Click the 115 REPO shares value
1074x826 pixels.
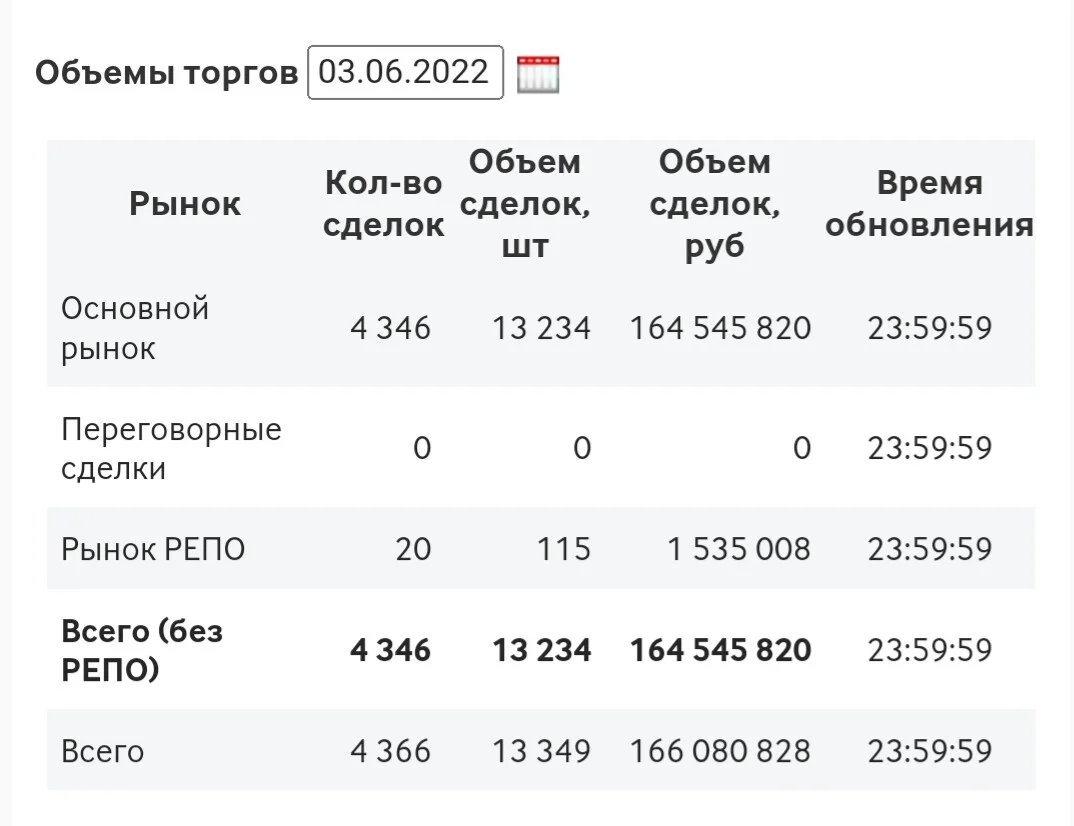564,549
